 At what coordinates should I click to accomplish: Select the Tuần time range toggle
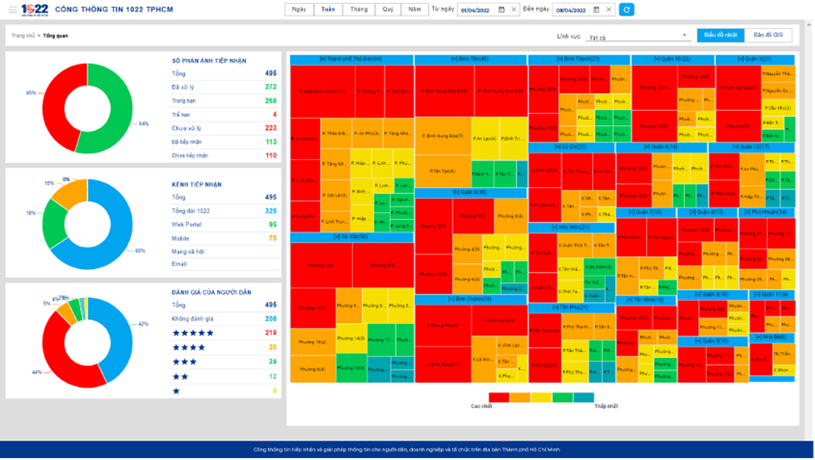327,9
